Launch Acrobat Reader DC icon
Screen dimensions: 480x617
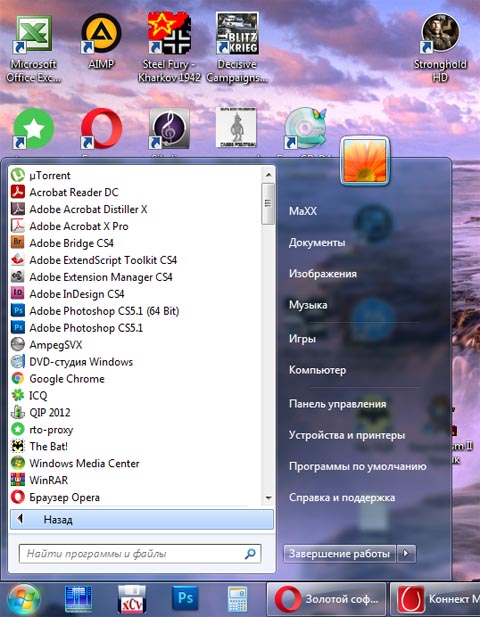point(17,192)
